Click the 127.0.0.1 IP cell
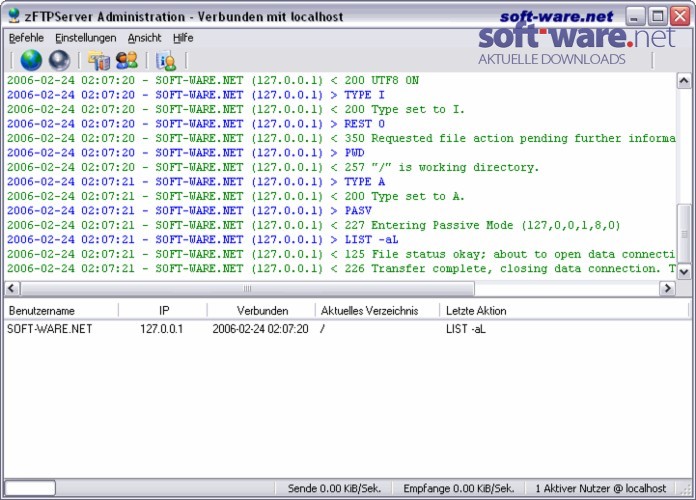 click(x=162, y=329)
